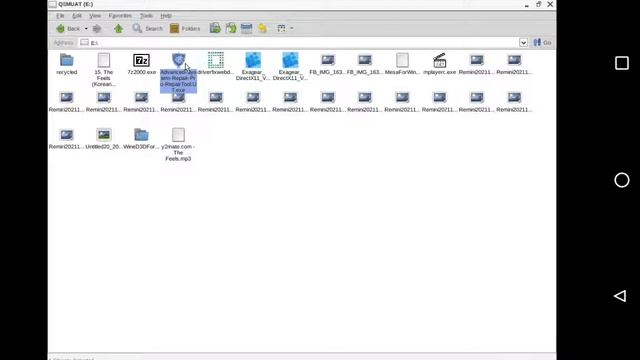Click the Back toolbar button

68,29
